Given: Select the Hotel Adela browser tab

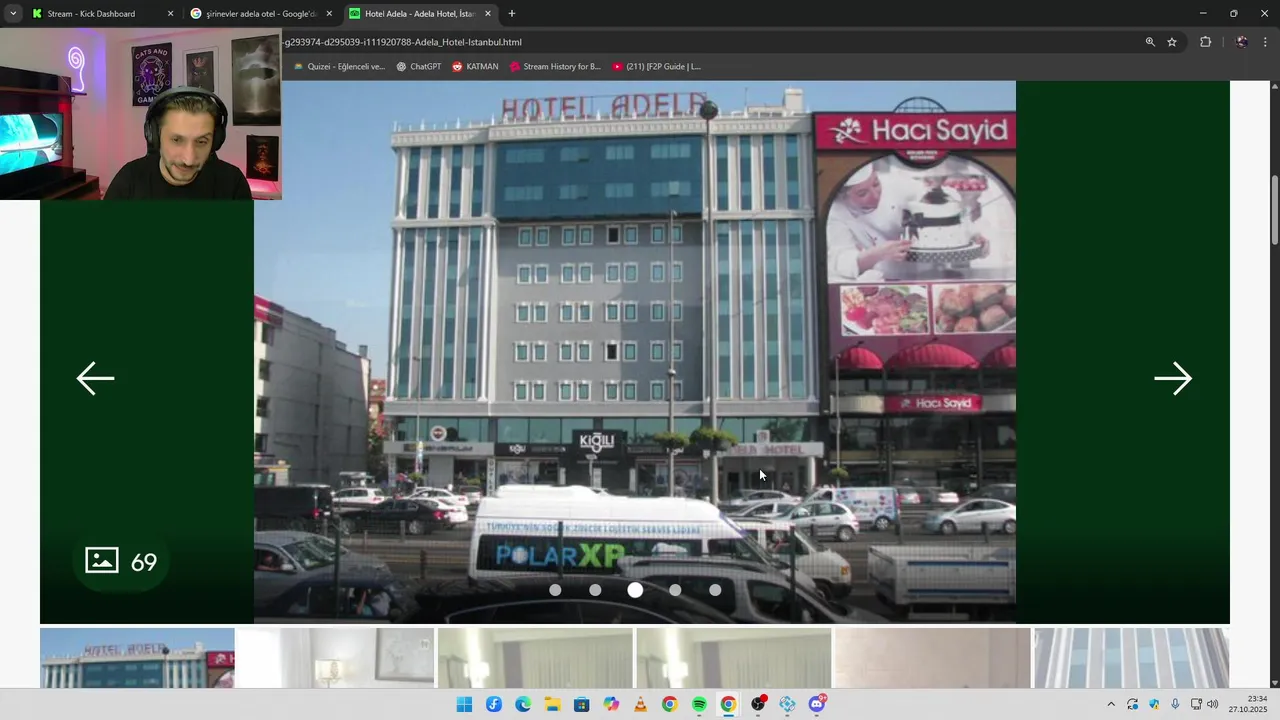Looking at the screenshot, I should 418,14.
